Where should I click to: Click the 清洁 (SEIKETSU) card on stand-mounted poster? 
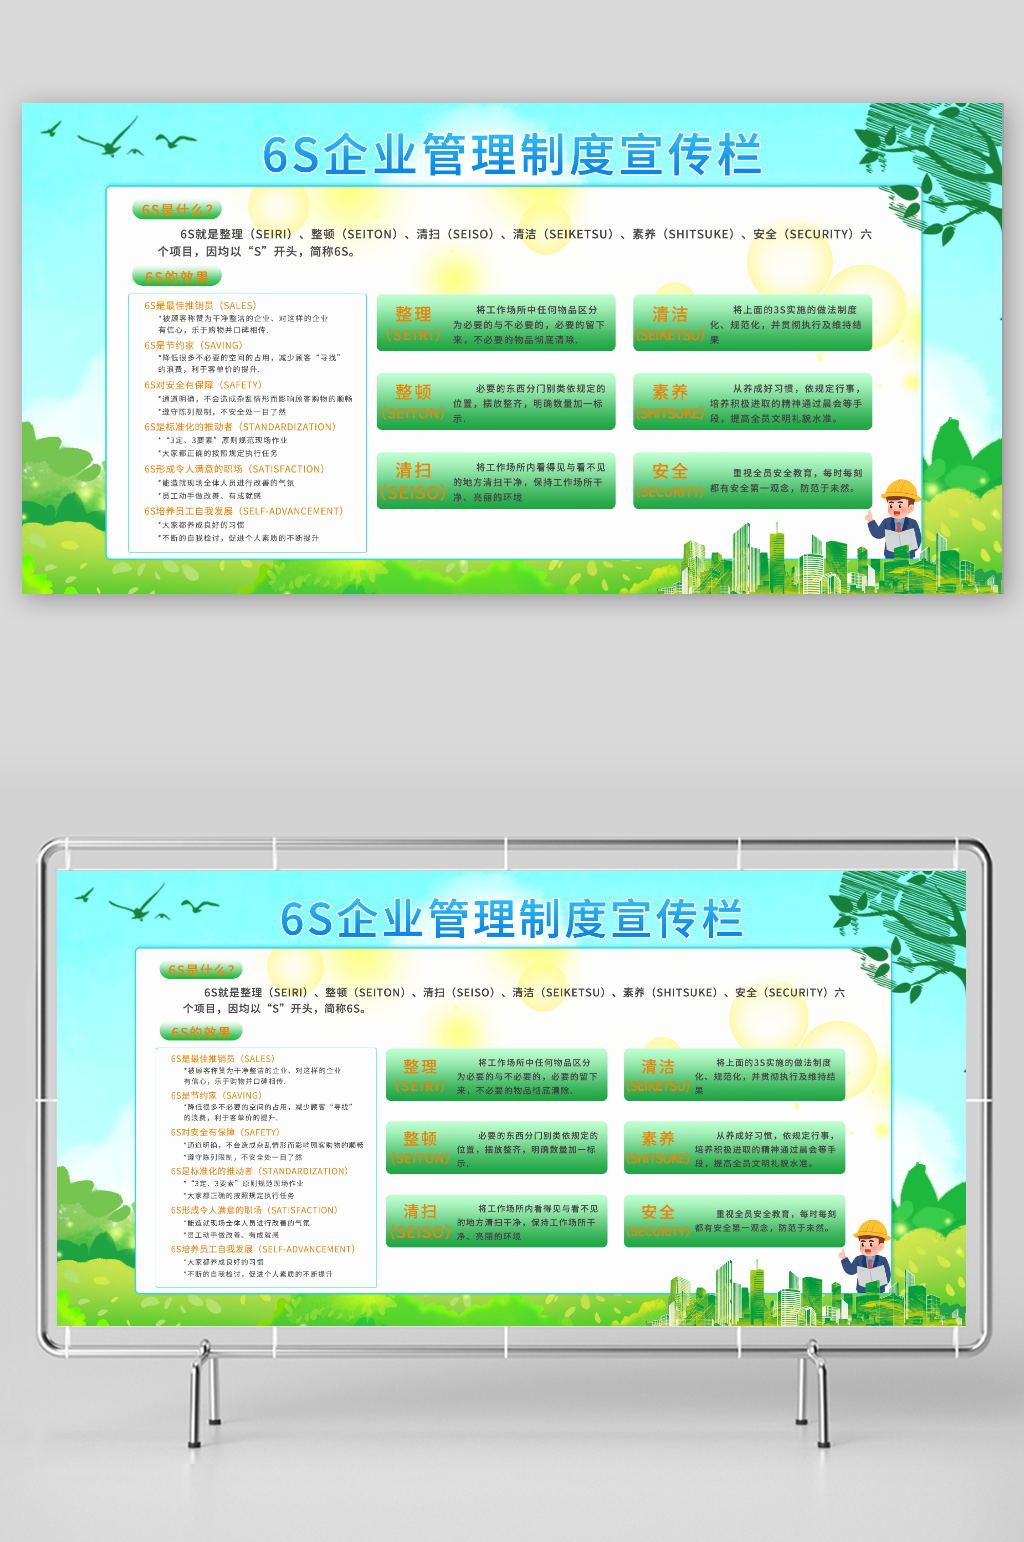[735, 1075]
